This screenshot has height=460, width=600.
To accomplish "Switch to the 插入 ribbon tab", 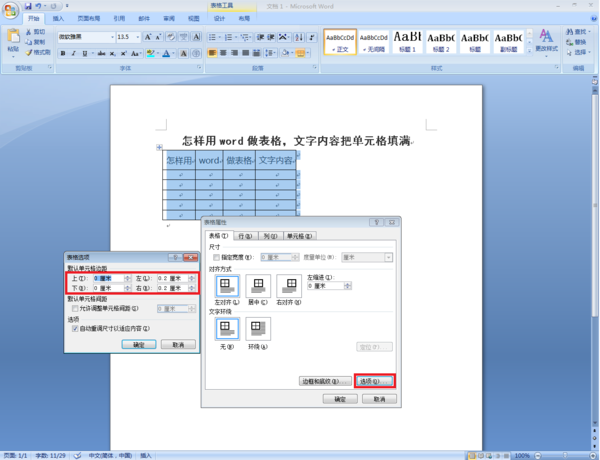I will coord(58,18).
